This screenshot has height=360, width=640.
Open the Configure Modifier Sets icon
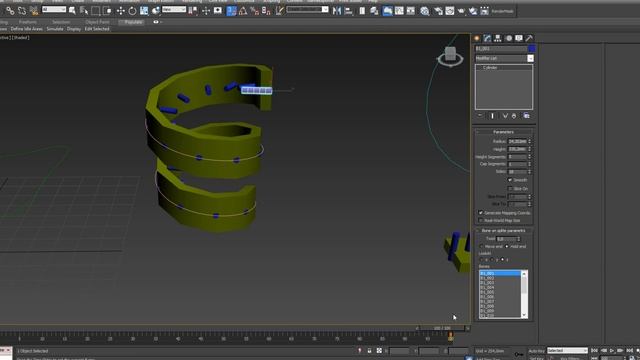(527, 116)
